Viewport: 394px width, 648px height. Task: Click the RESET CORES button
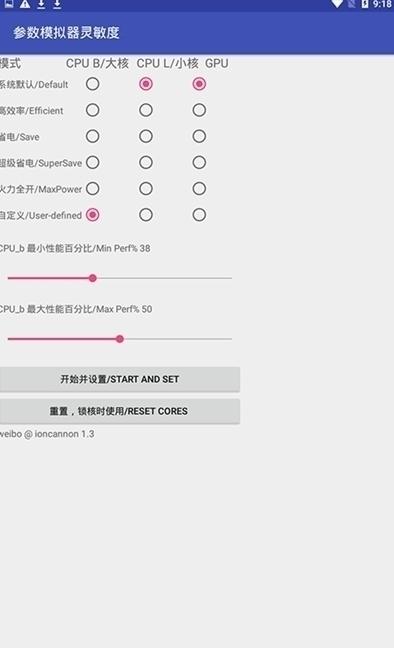click(x=119, y=411)
